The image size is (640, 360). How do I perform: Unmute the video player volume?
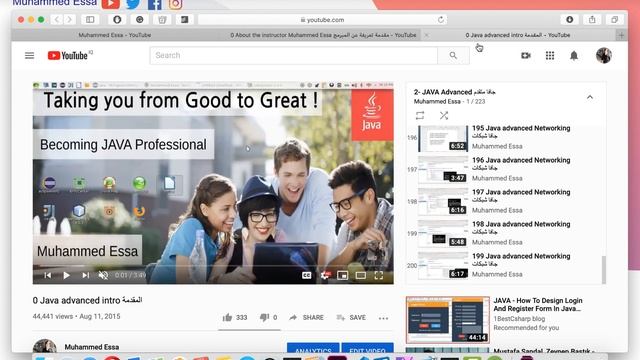coord(103,276)
